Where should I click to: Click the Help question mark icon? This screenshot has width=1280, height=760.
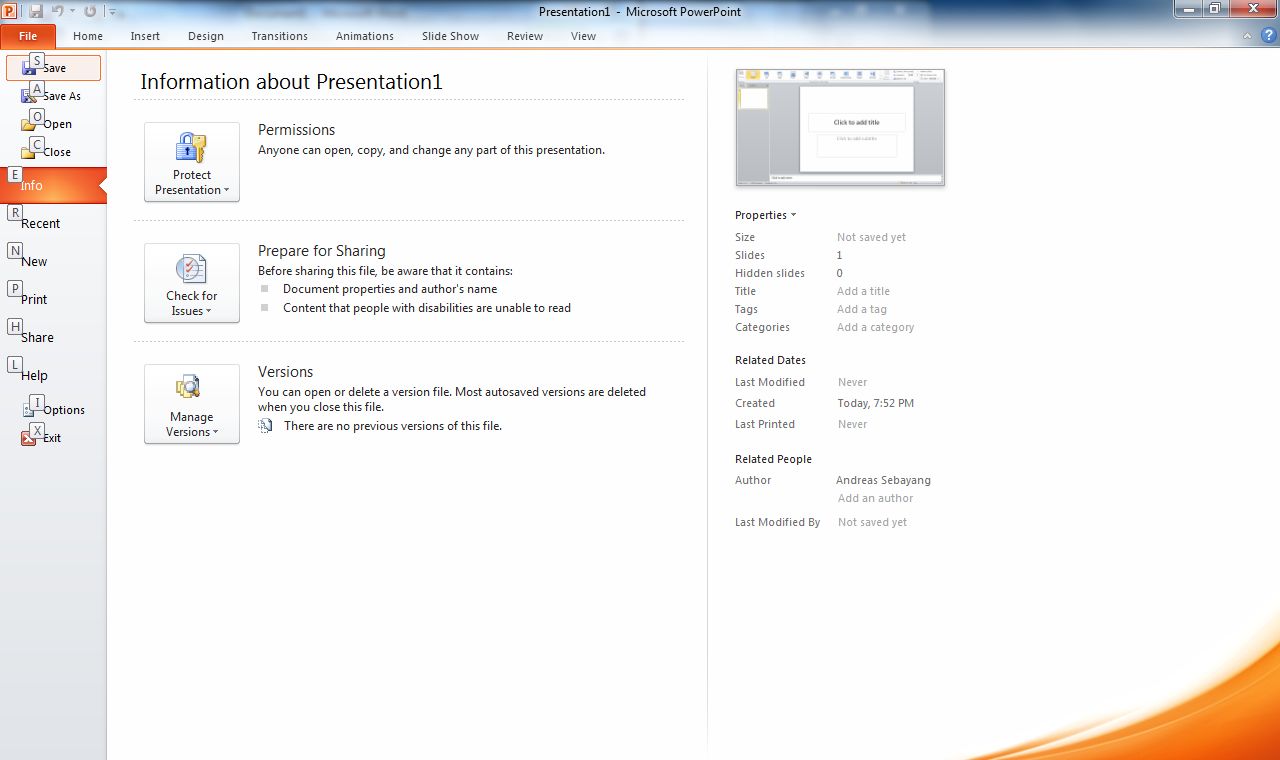tap(1268, 36)
